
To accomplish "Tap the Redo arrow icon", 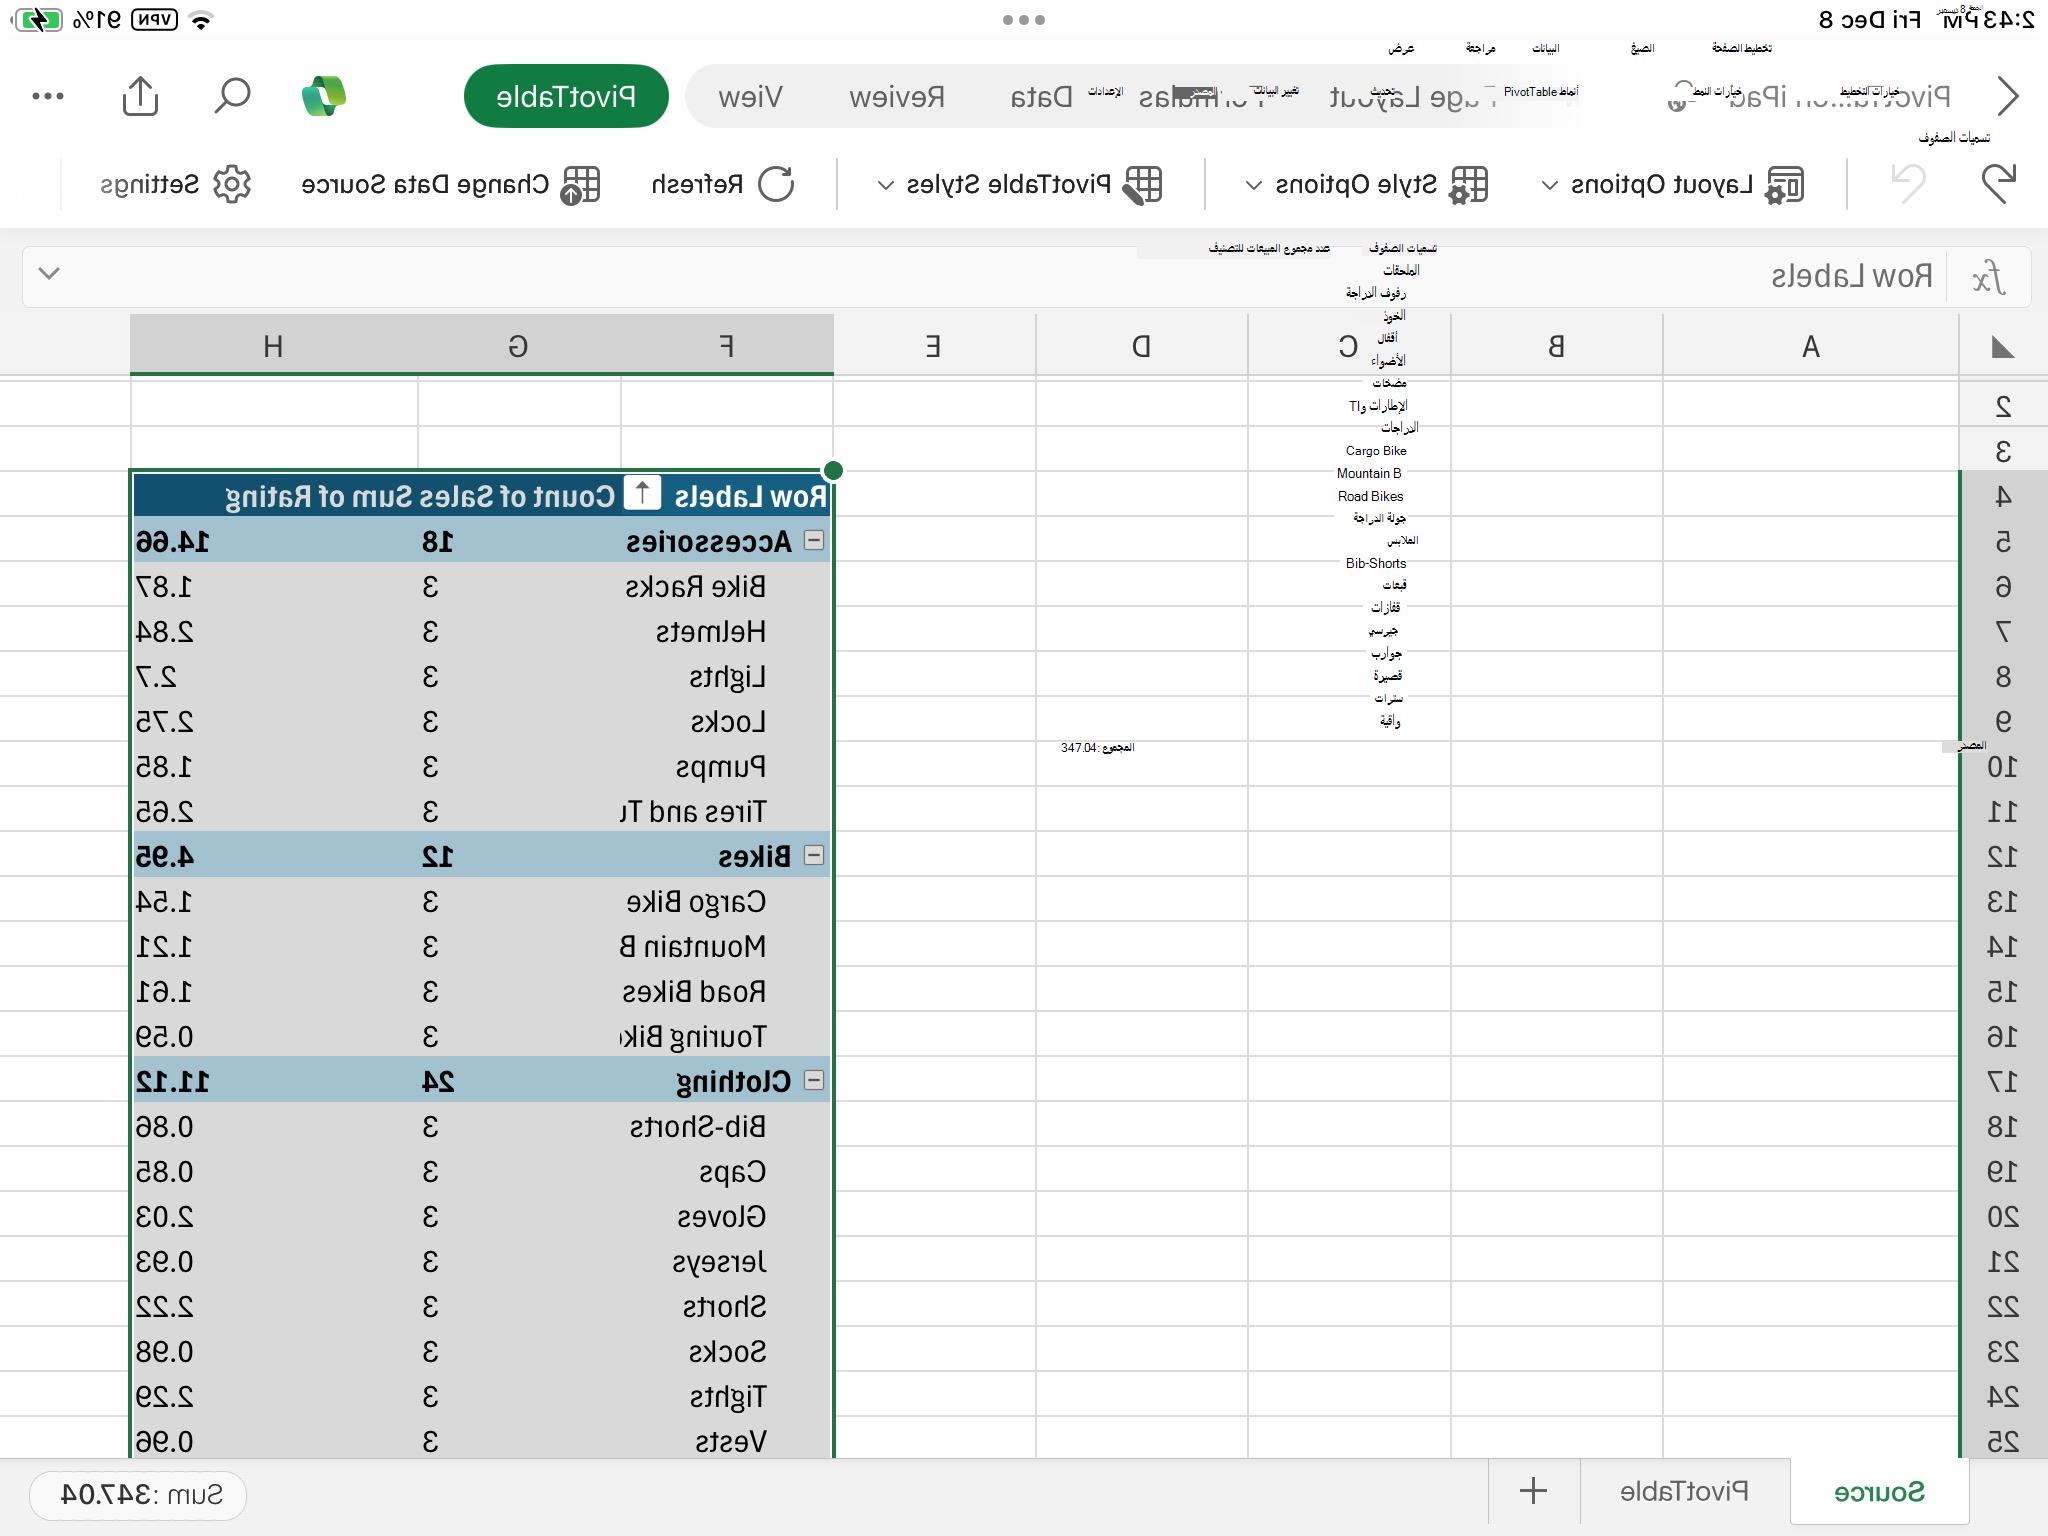I will pos(1909,184).
